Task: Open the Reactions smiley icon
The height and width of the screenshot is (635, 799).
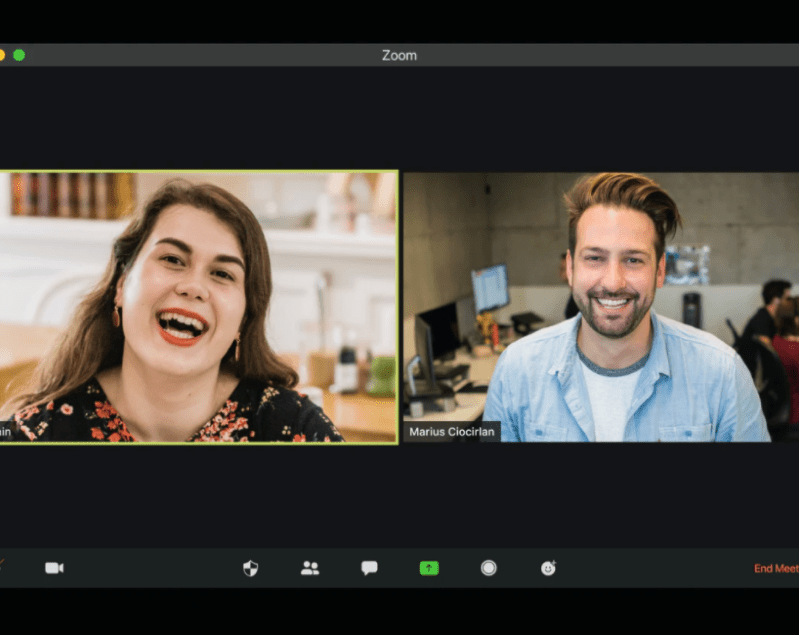Action: pos(548,568)
